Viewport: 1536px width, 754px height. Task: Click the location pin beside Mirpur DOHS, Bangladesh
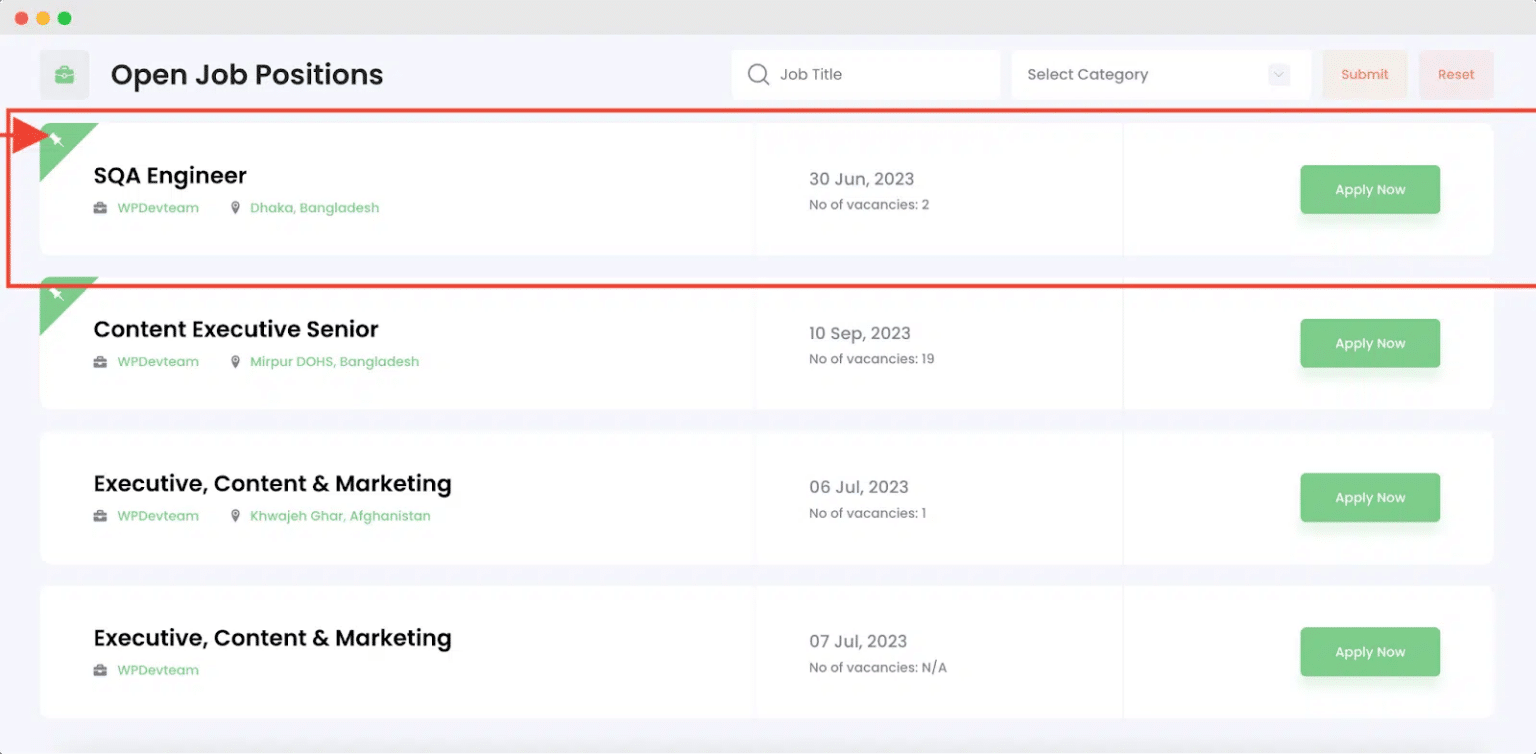point(235,361)
